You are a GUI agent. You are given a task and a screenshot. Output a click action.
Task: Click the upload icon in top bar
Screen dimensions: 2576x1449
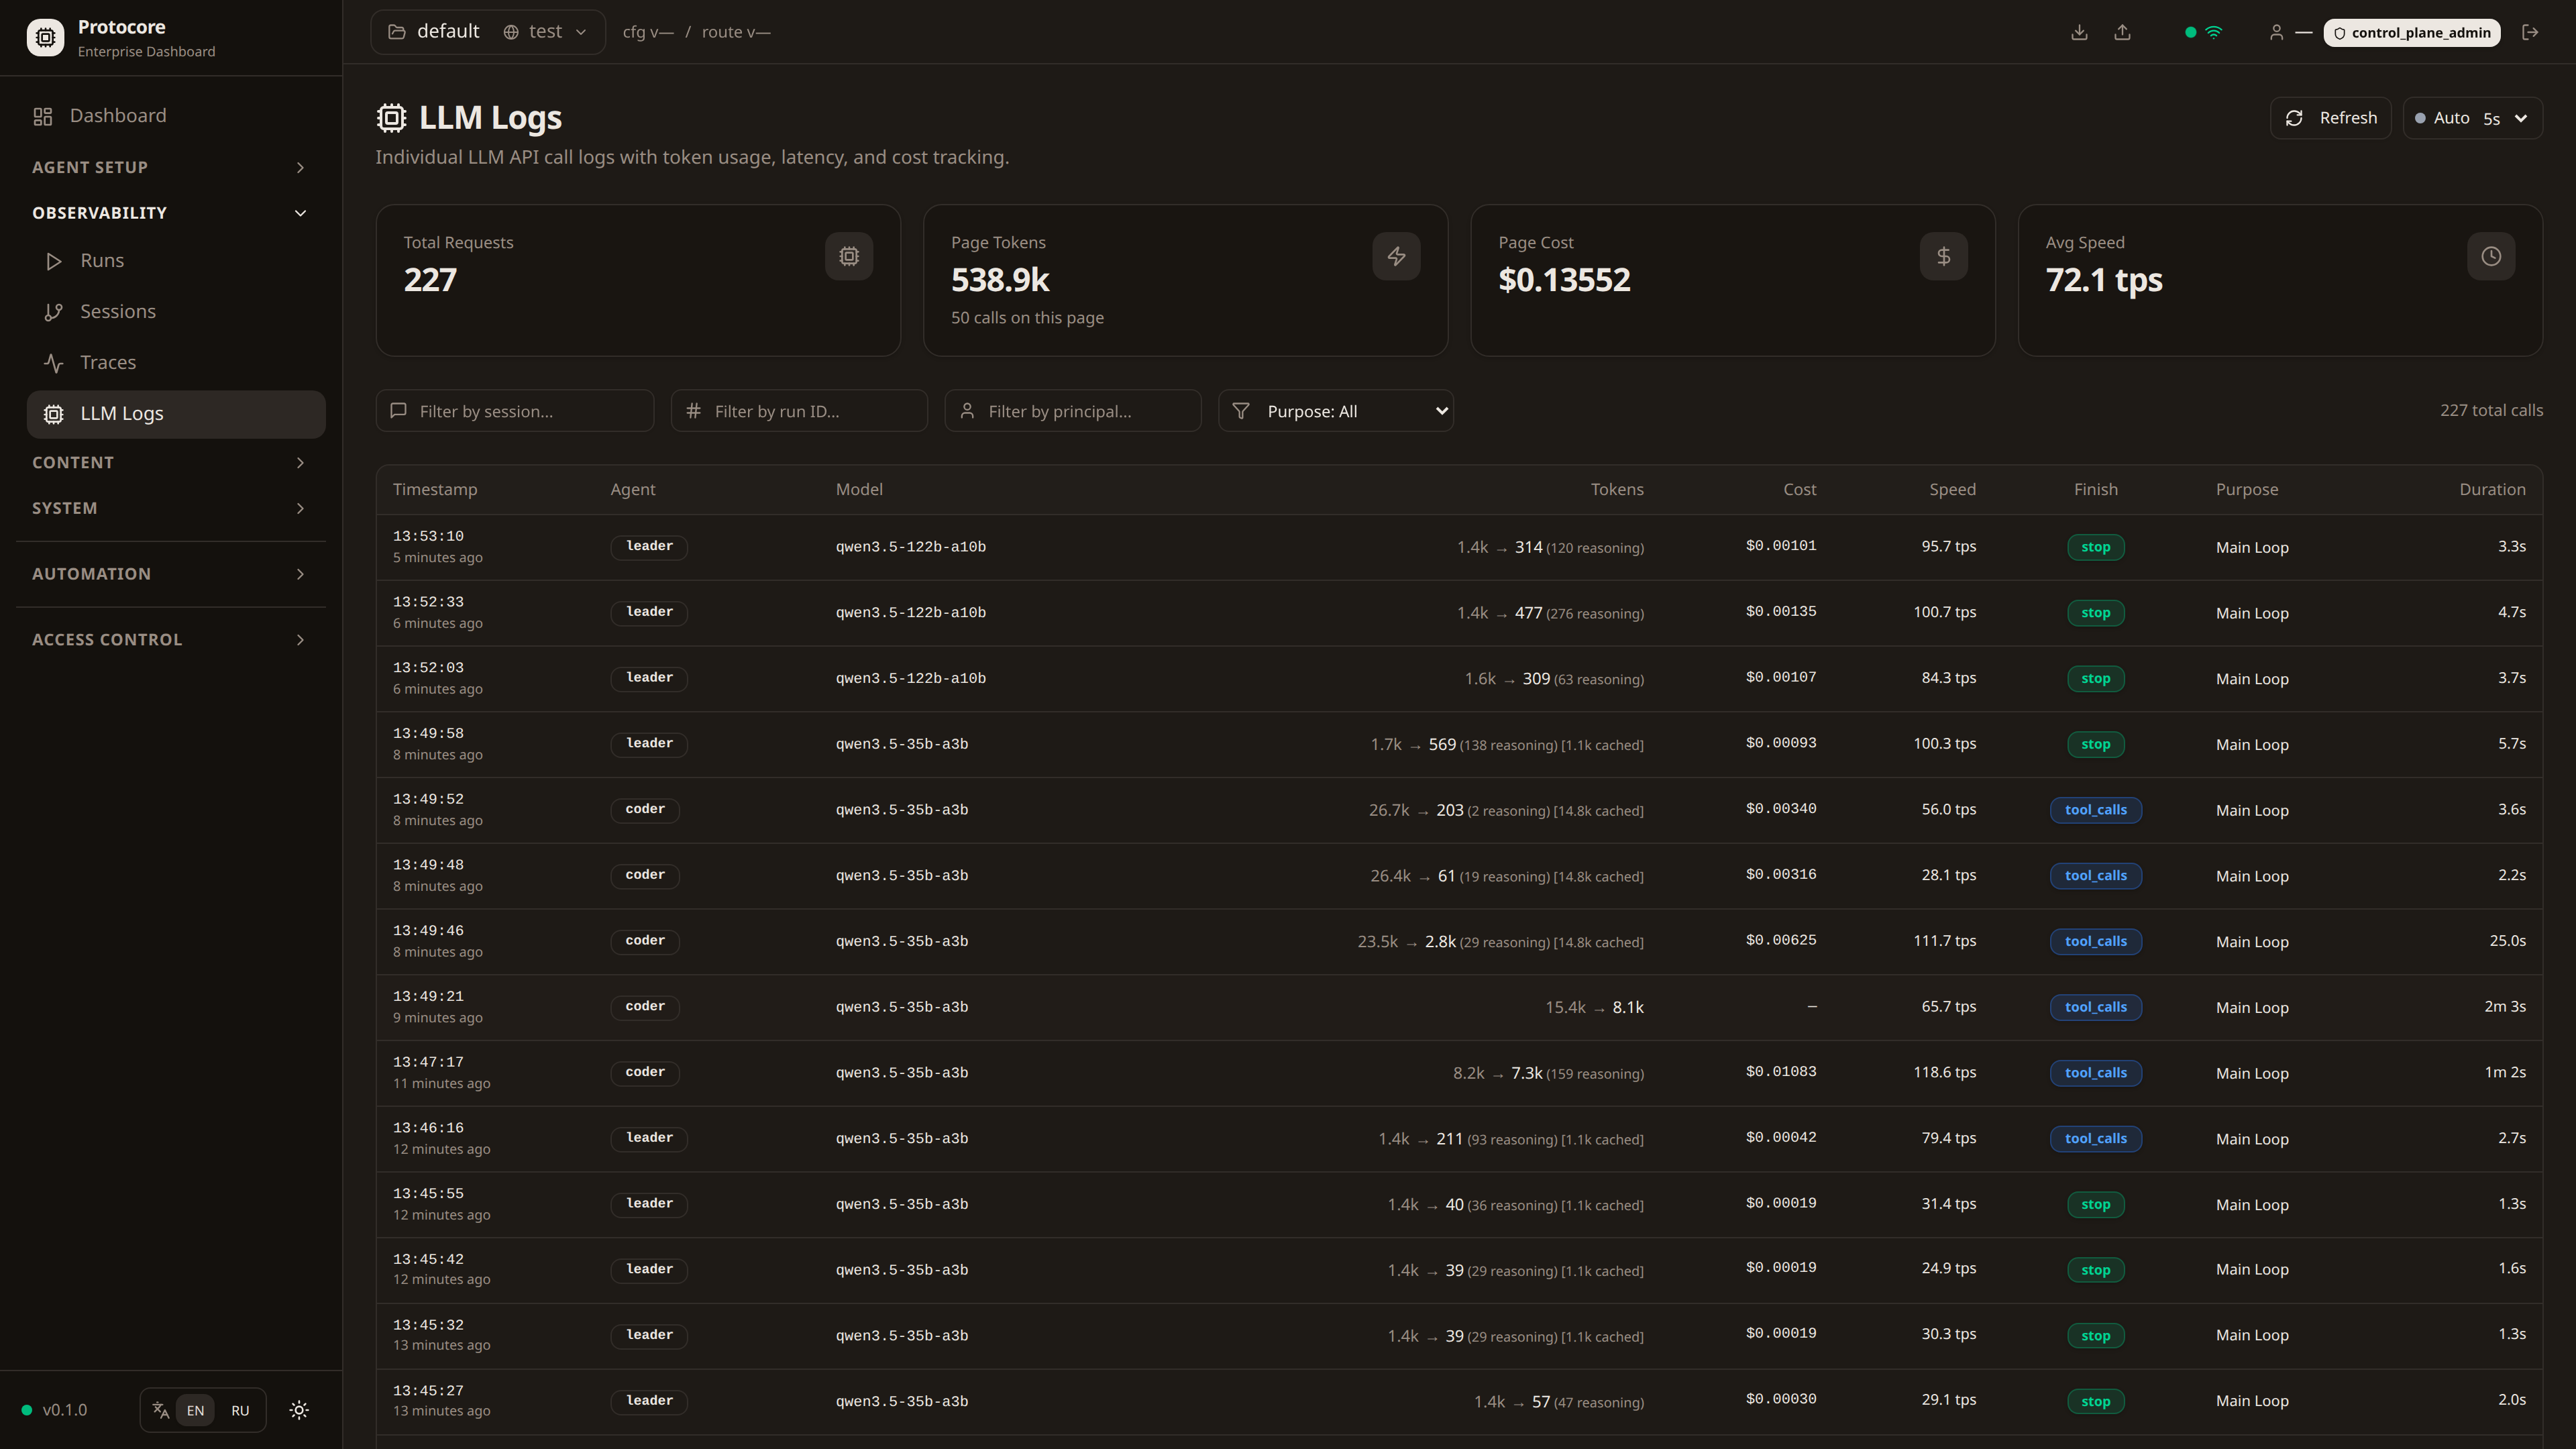coord(2122,32)
